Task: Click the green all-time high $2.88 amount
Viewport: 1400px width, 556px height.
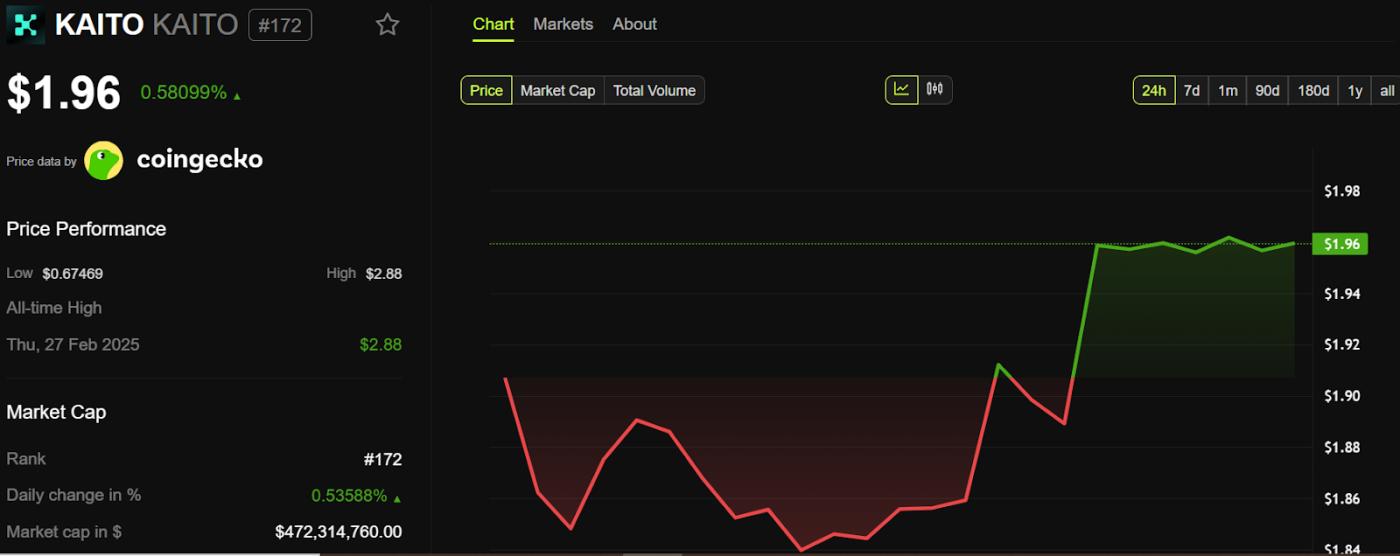Action: [381, 345]
